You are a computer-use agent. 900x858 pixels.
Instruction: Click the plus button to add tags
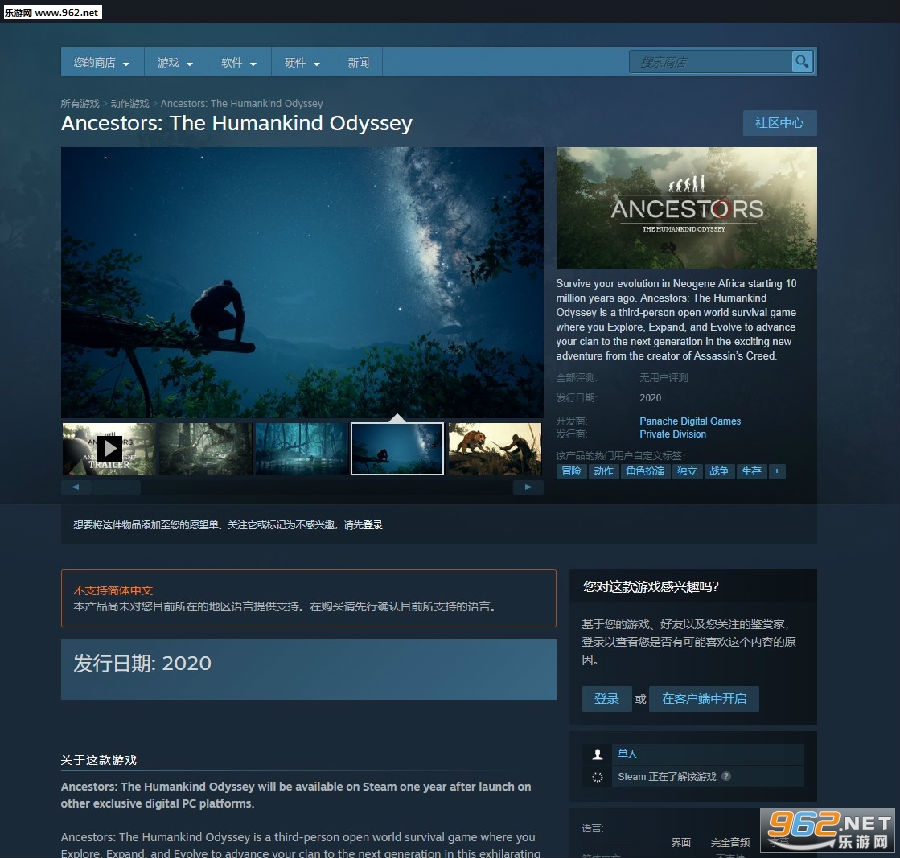[777, 471]
